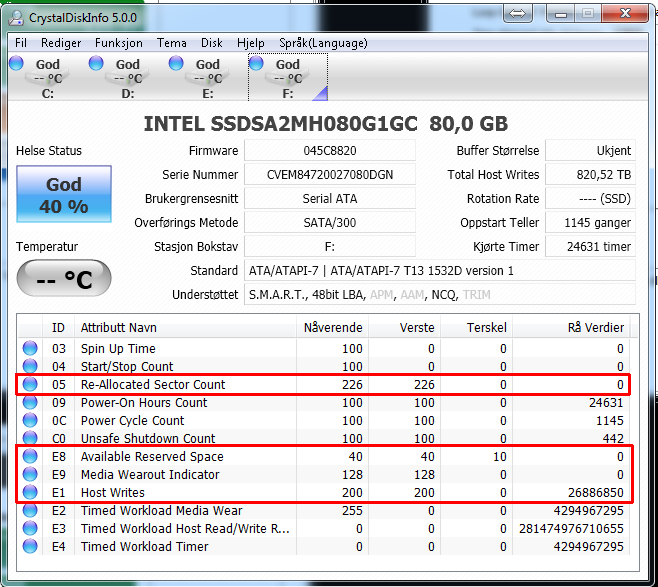This screenshot has height=587, width=658.
Task: Click status orb for Power-On Hours Count
Action: (x=30, y=402)
